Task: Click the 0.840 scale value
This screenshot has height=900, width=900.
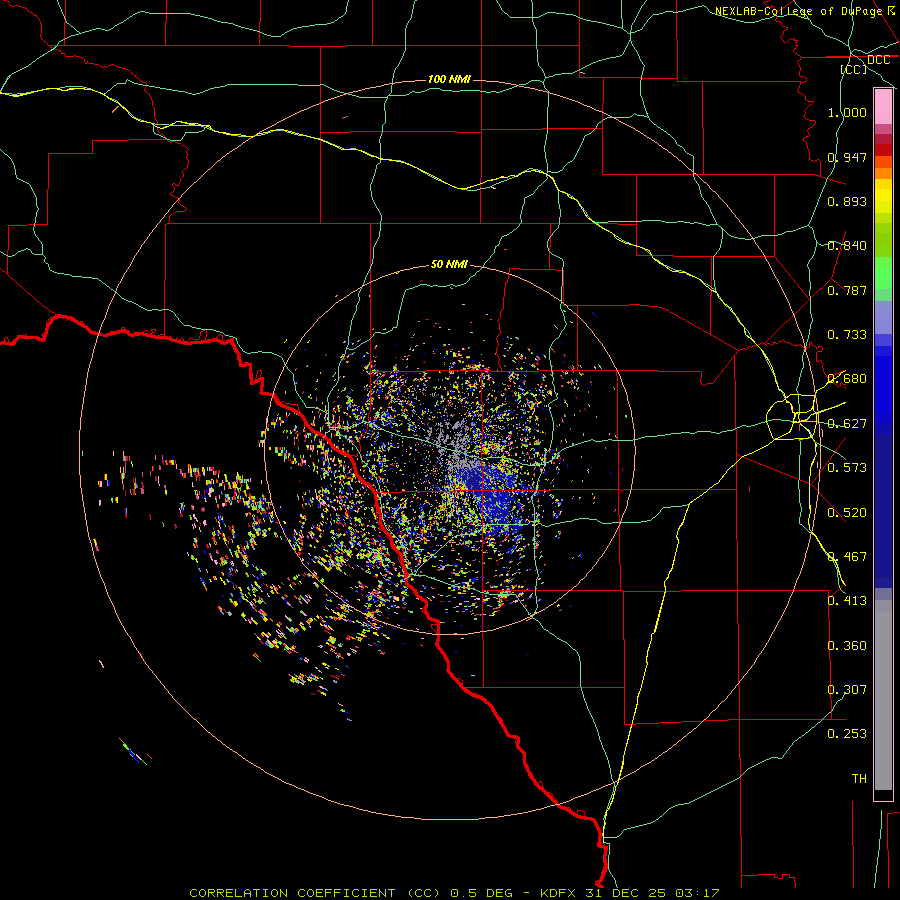Action: tap(847, 246)
